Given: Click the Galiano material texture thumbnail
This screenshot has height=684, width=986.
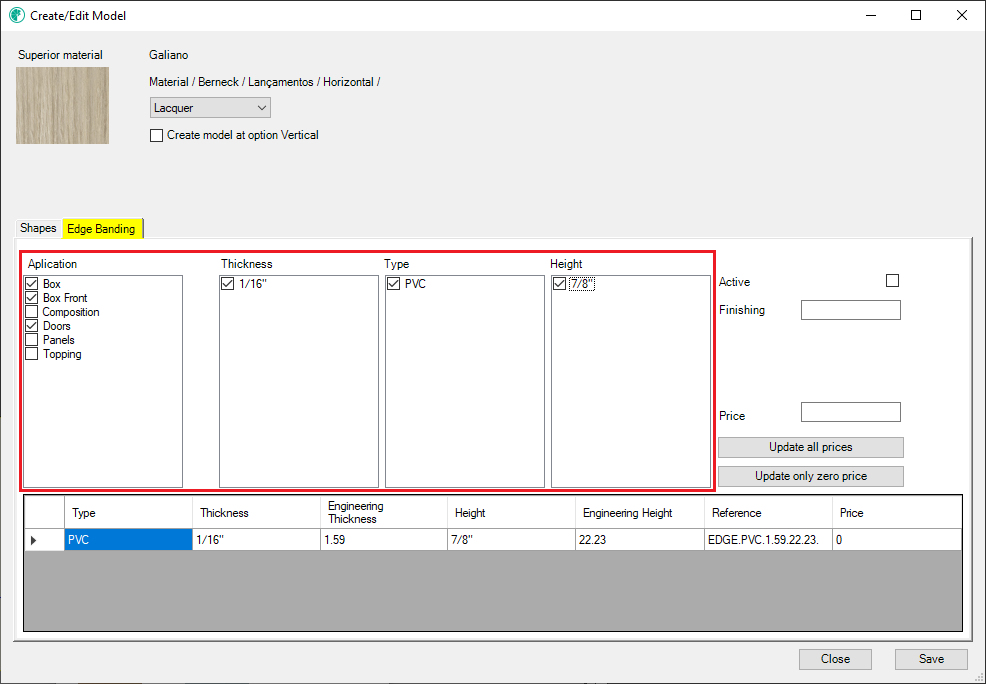Looking at the screenshot, I should [62, 106].
